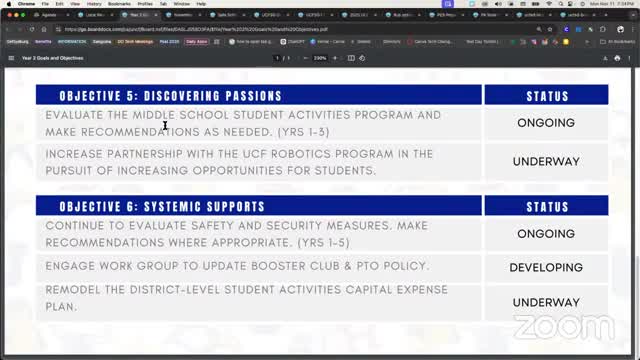The height and width of the screenshot is (360, 640).
Task: Reload the current page
Action: 32,29
